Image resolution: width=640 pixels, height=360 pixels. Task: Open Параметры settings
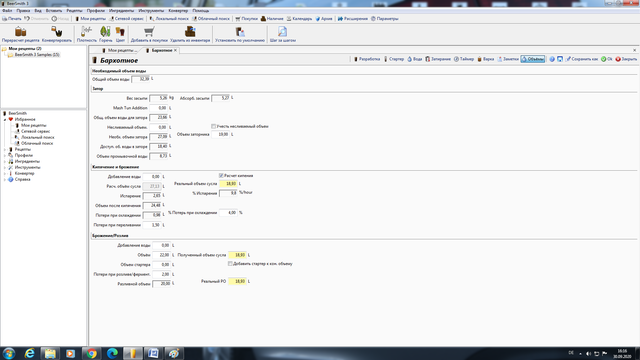pos(384,19)
